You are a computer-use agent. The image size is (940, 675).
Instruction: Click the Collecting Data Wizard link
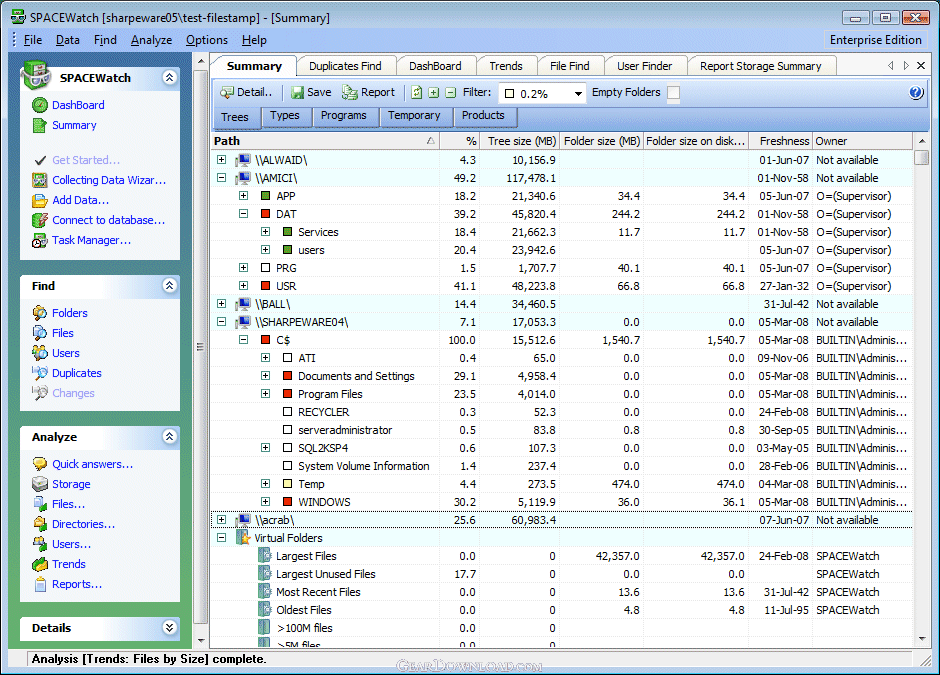tap(109, 181)
